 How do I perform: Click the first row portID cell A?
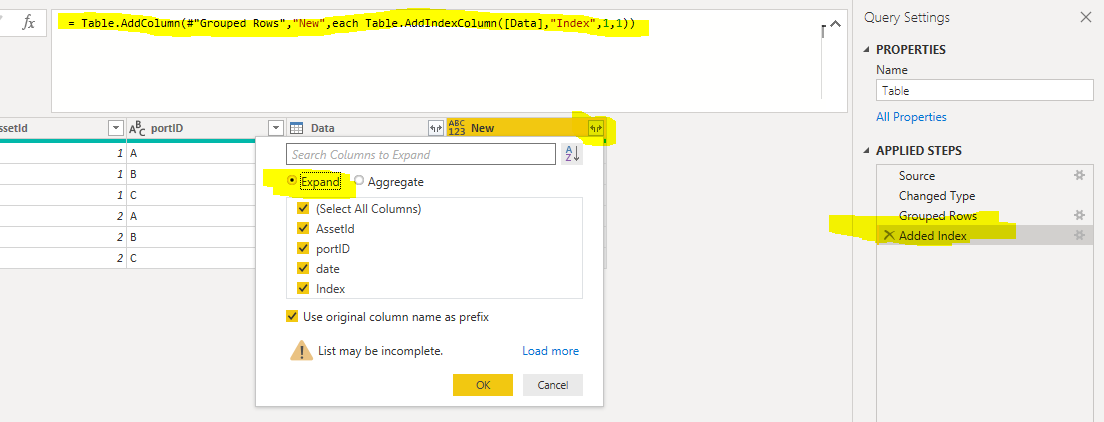pyautogui.click(x=192, y=153)
